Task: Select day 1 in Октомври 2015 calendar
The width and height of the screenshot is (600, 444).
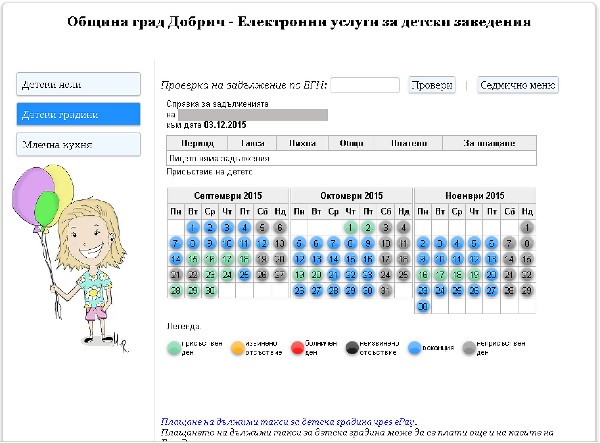Action: point(349,227)
